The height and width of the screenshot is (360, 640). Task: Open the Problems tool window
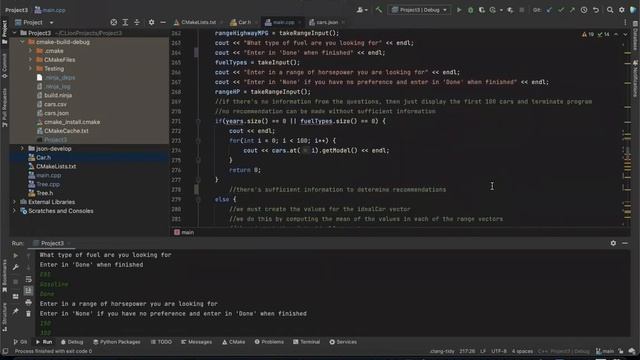269,342
